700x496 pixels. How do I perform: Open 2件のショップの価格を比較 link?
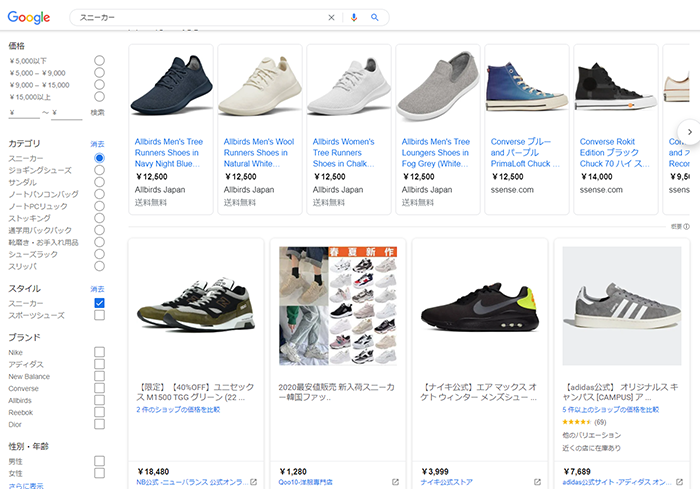(178, 409)
